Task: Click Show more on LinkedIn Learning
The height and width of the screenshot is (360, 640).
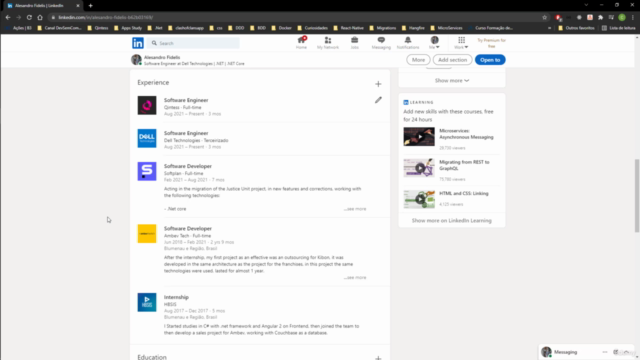Action: pos(451,220)
